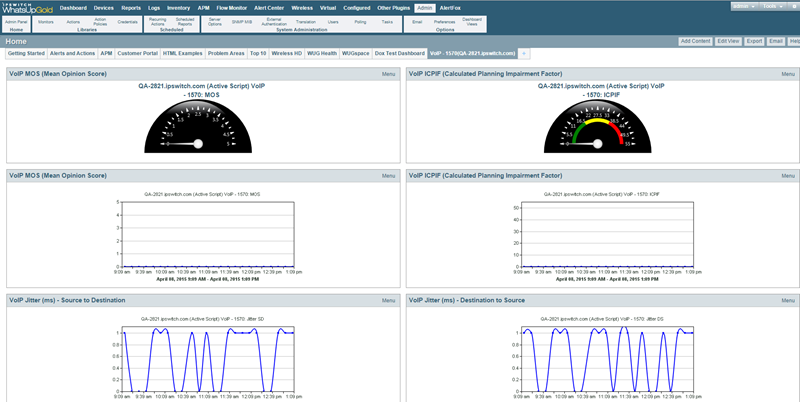Click the Email button in Home bar

(776, 41)
